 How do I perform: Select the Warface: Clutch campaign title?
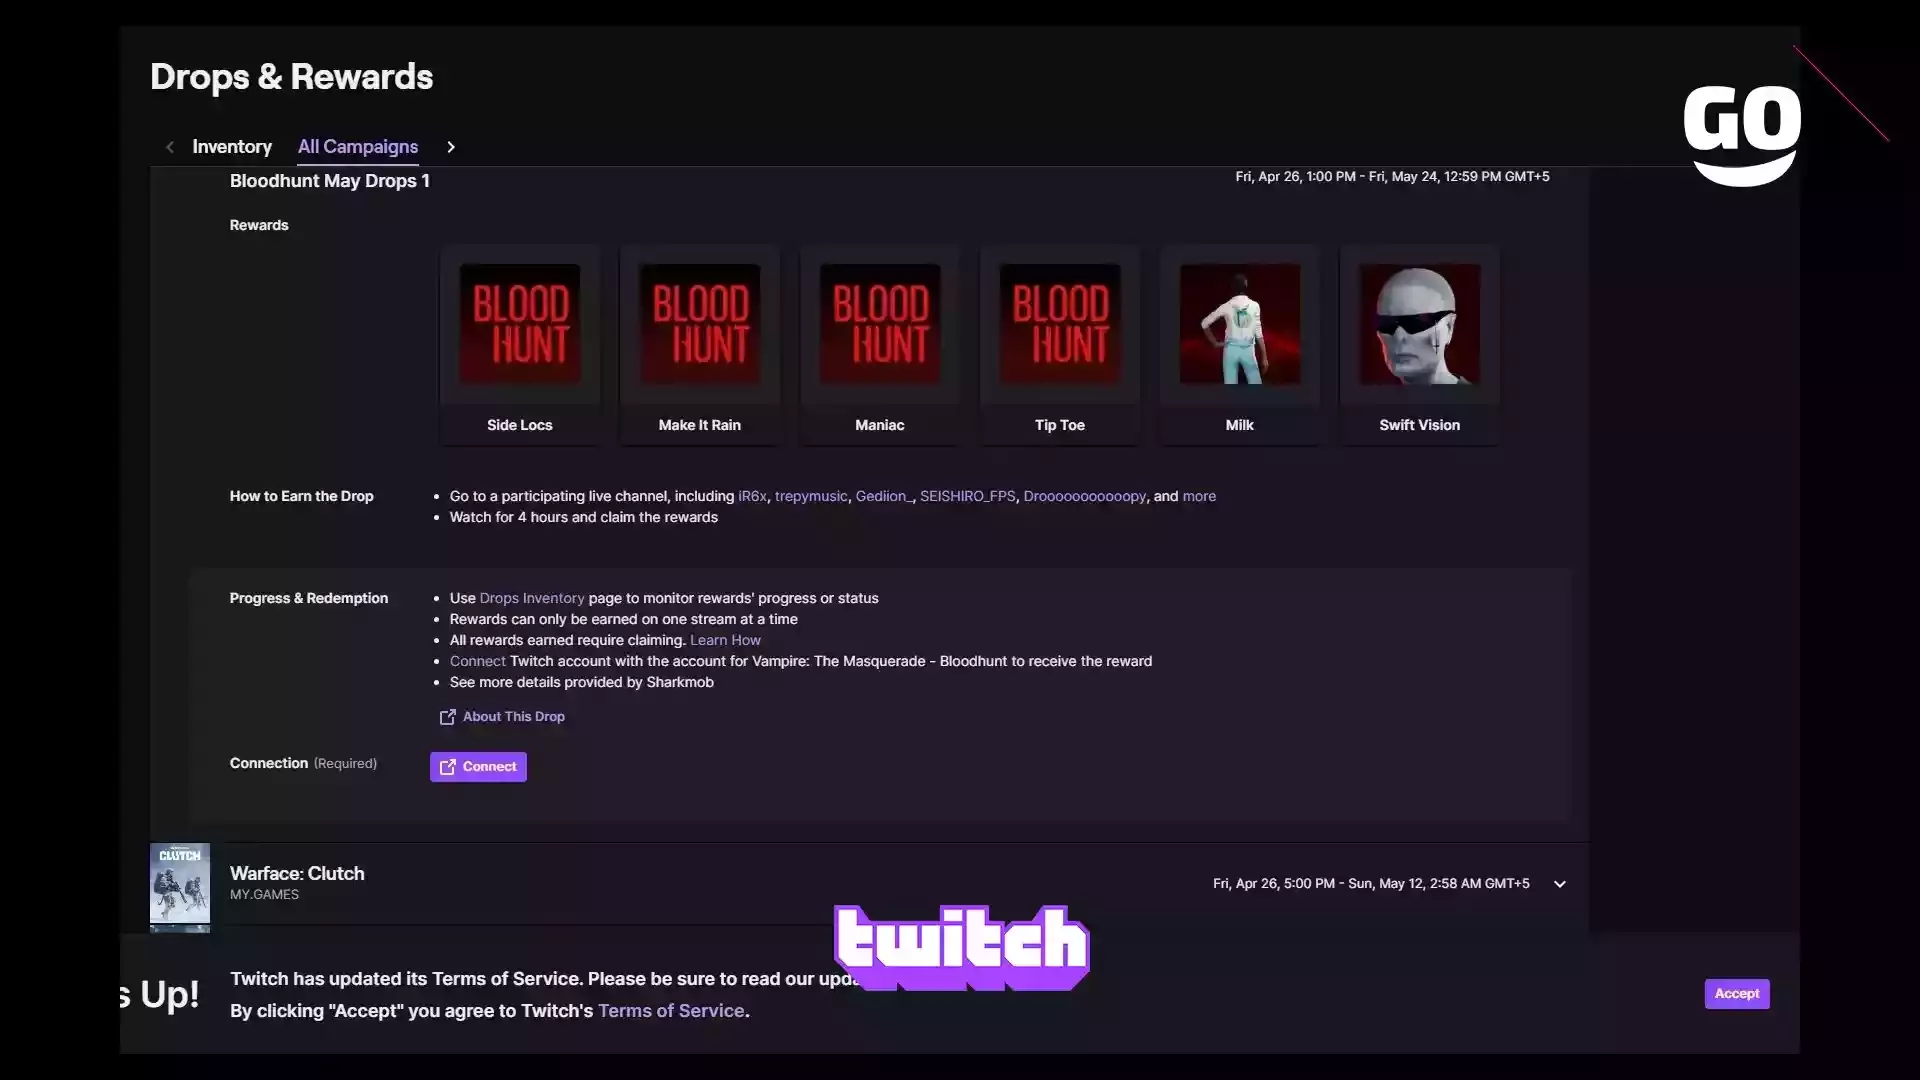297,874
